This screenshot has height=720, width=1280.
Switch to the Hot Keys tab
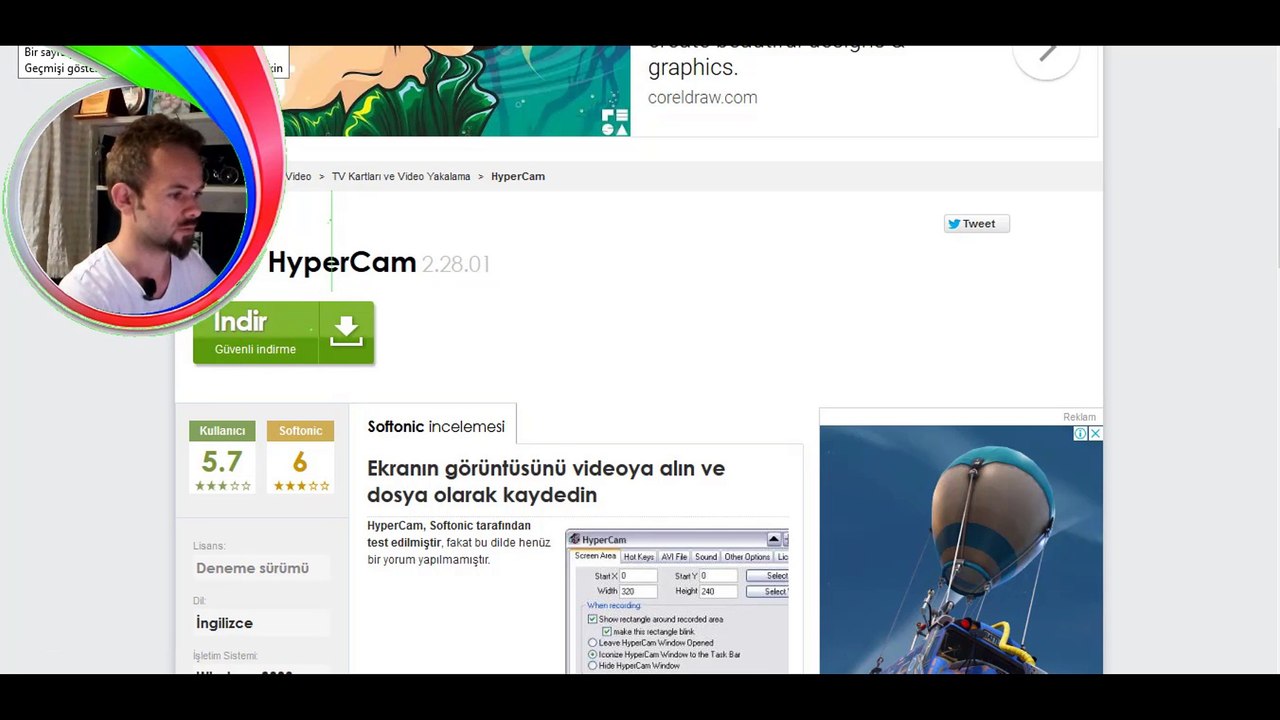pos(639,557)
